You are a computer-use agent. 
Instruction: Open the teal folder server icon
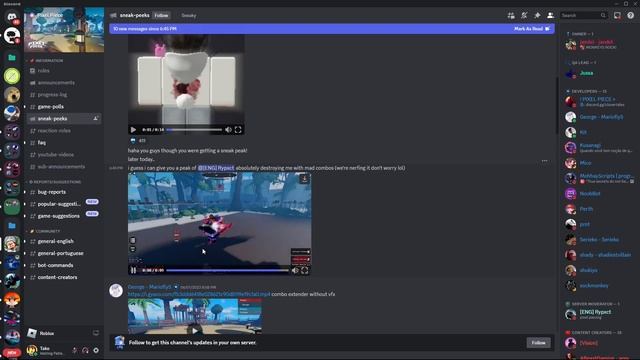click(12, 58)
